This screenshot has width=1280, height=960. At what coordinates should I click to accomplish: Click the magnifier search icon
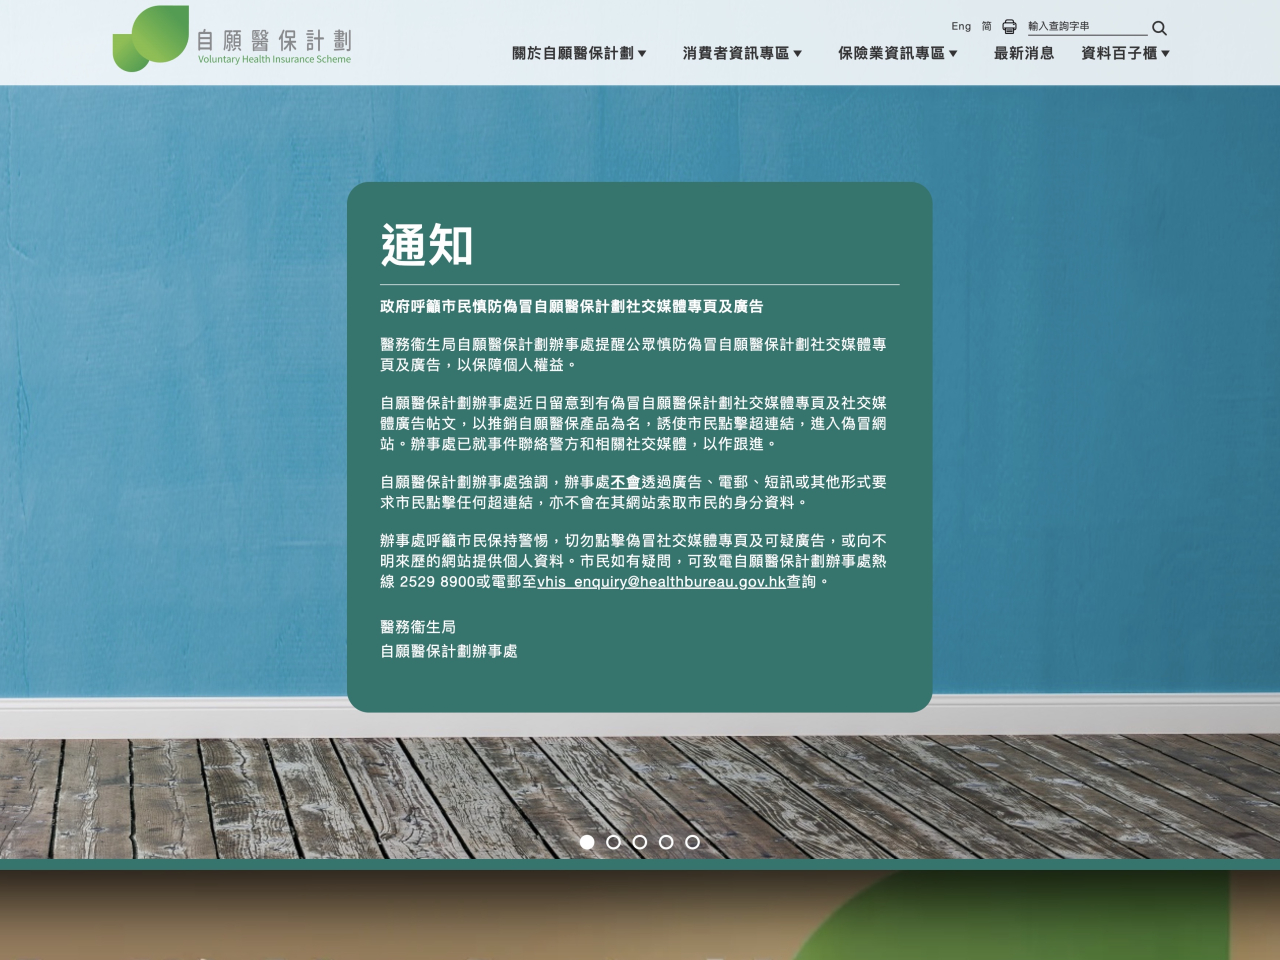coord(1159,28)
